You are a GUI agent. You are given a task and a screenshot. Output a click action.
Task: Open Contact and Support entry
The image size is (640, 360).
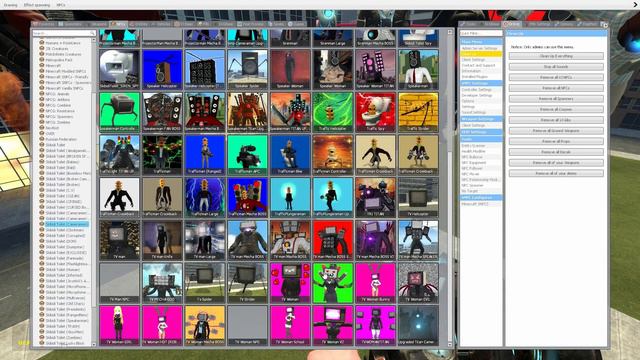478,65
